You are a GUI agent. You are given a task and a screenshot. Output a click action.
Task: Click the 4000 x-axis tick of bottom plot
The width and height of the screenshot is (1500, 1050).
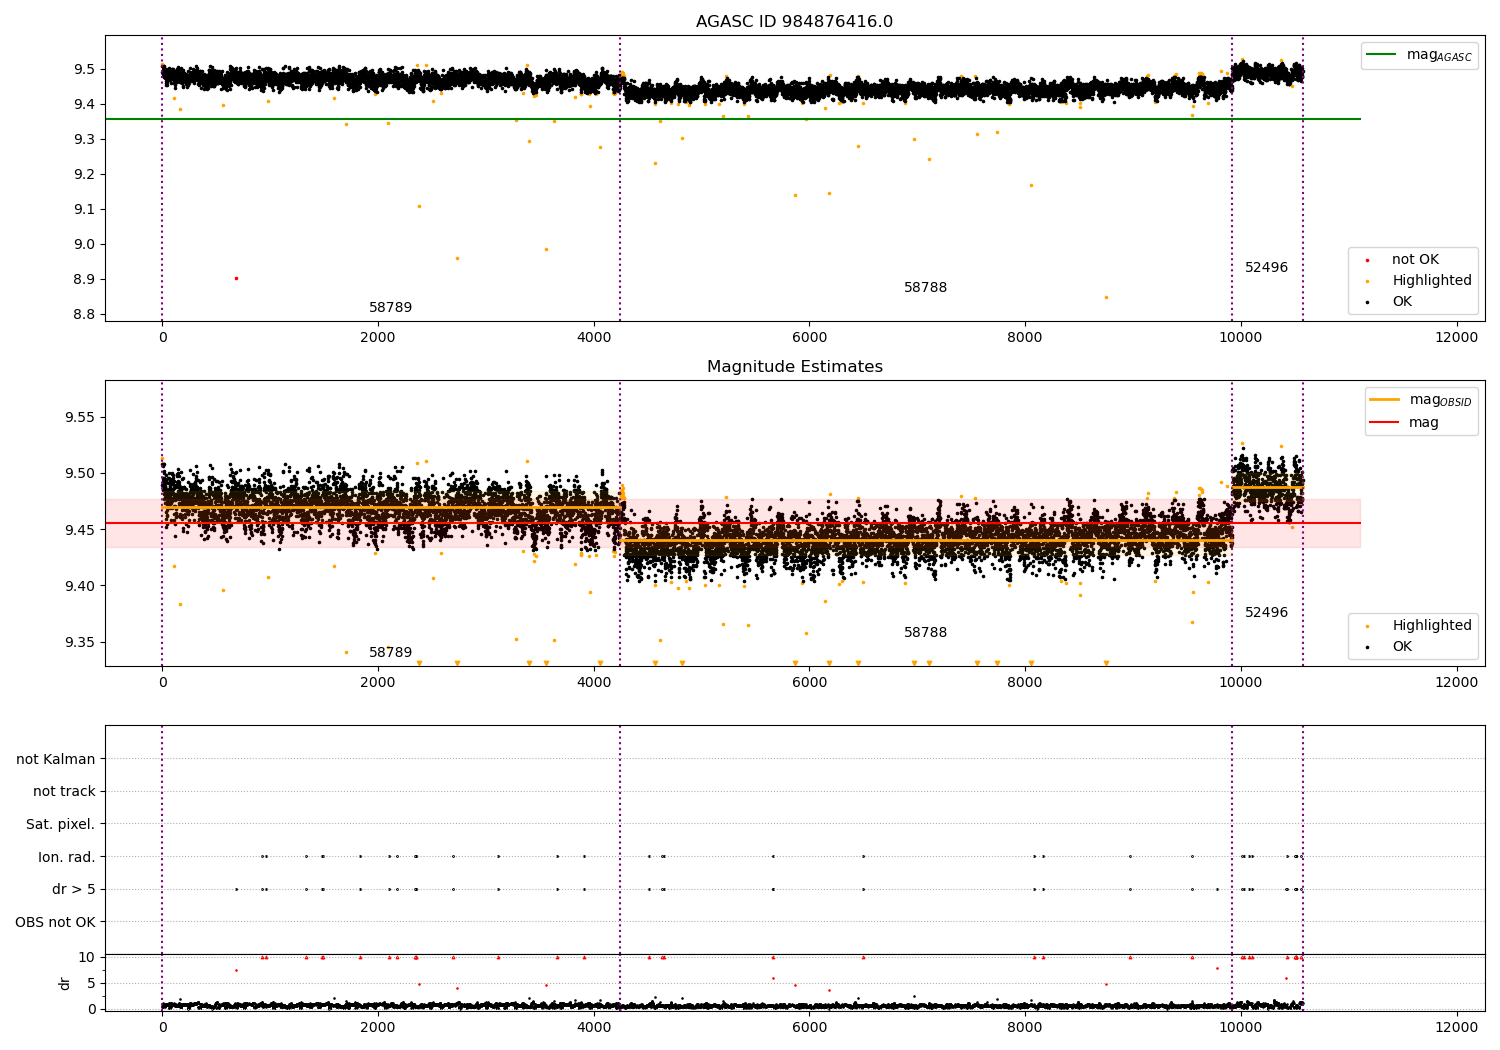[594, 1028]
